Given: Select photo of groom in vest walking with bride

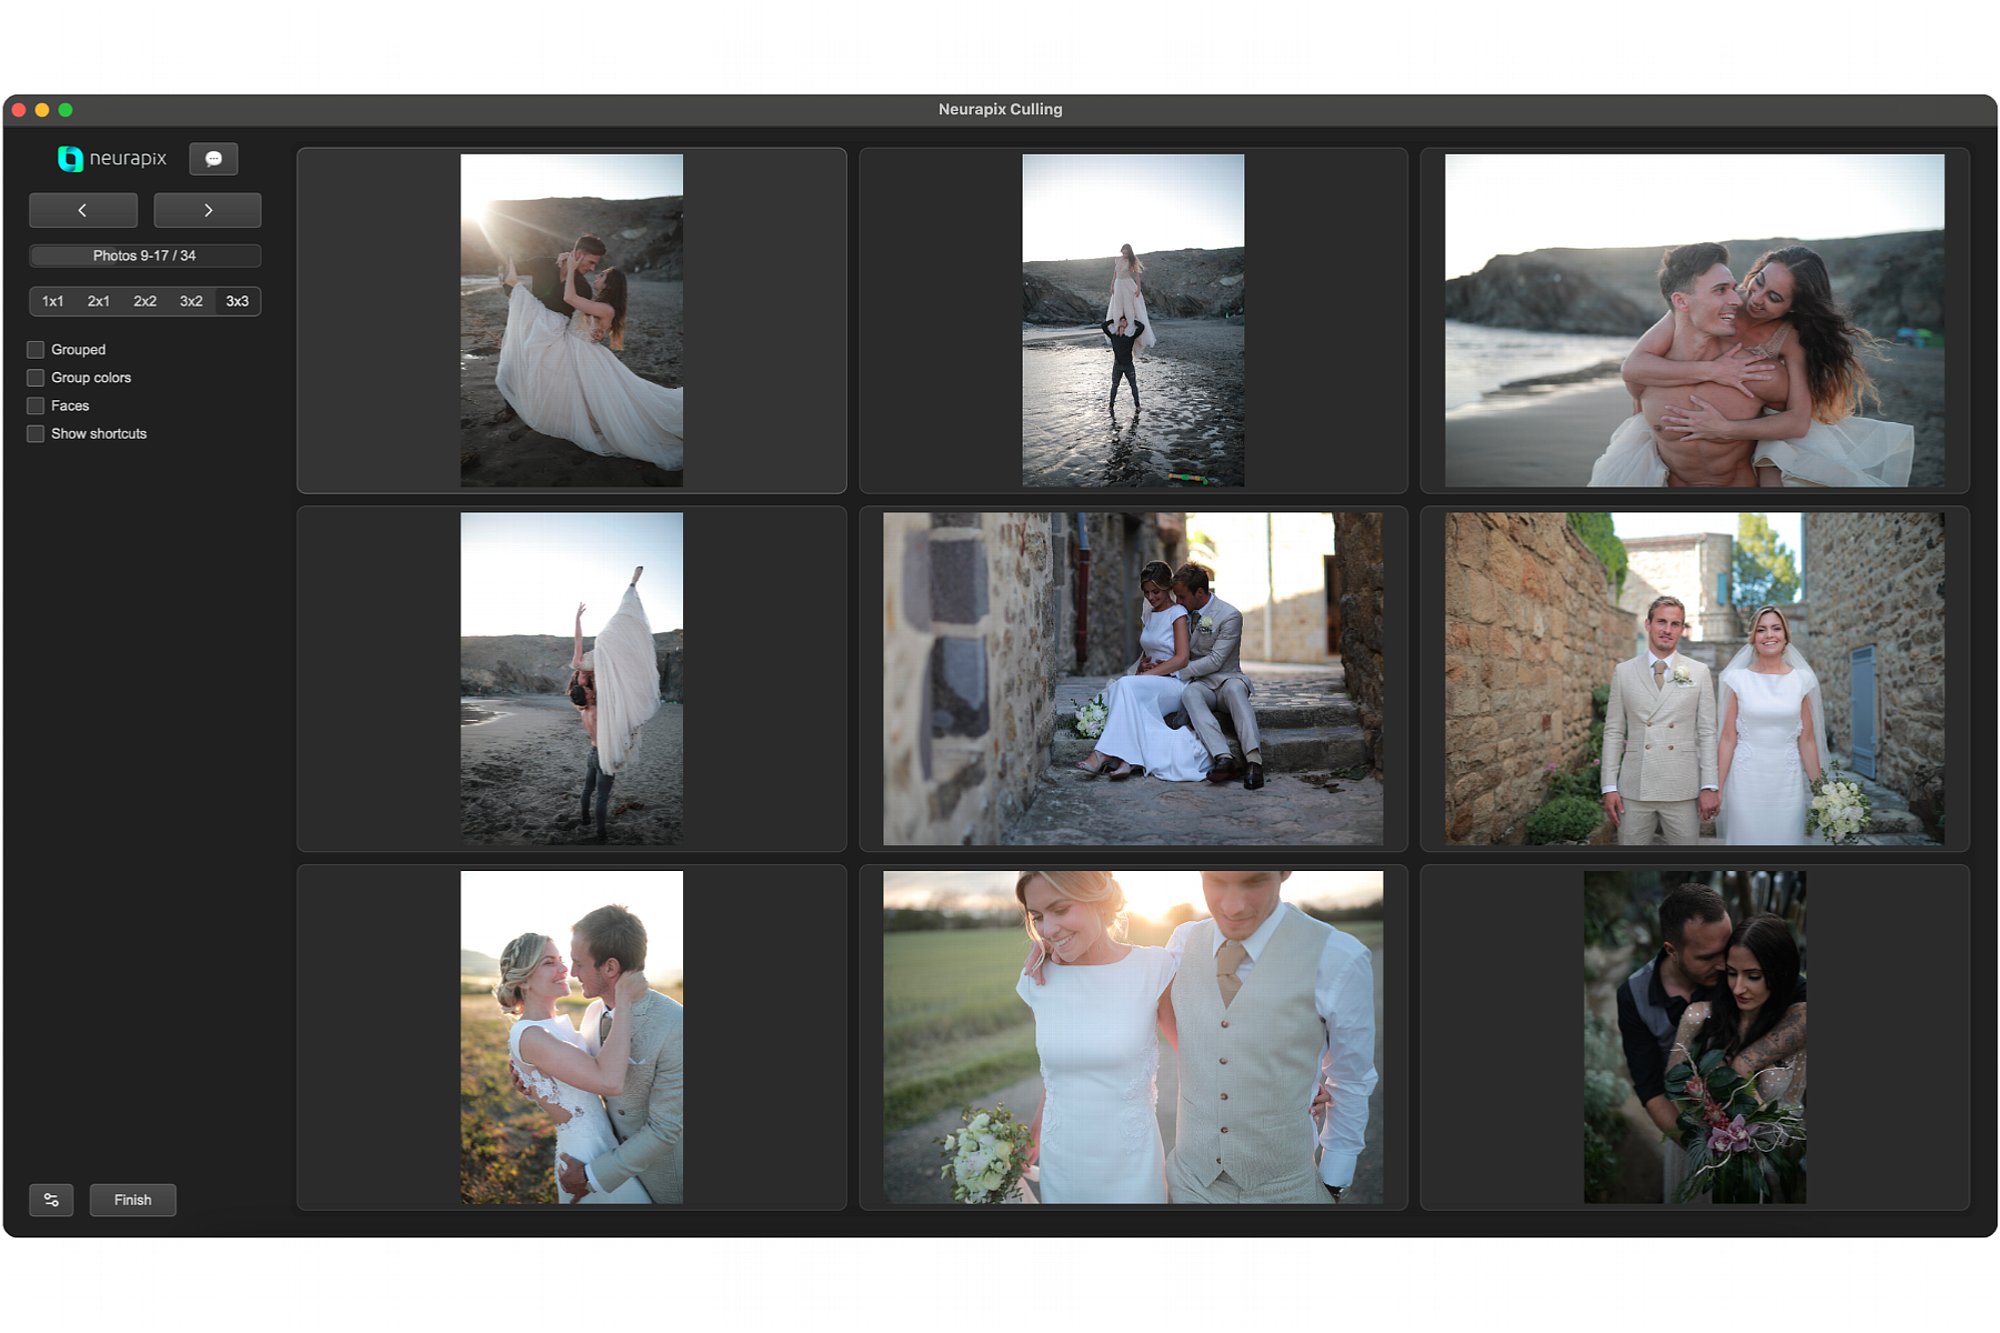Looking at the screenshot, I should (x=1133, y=1037).
